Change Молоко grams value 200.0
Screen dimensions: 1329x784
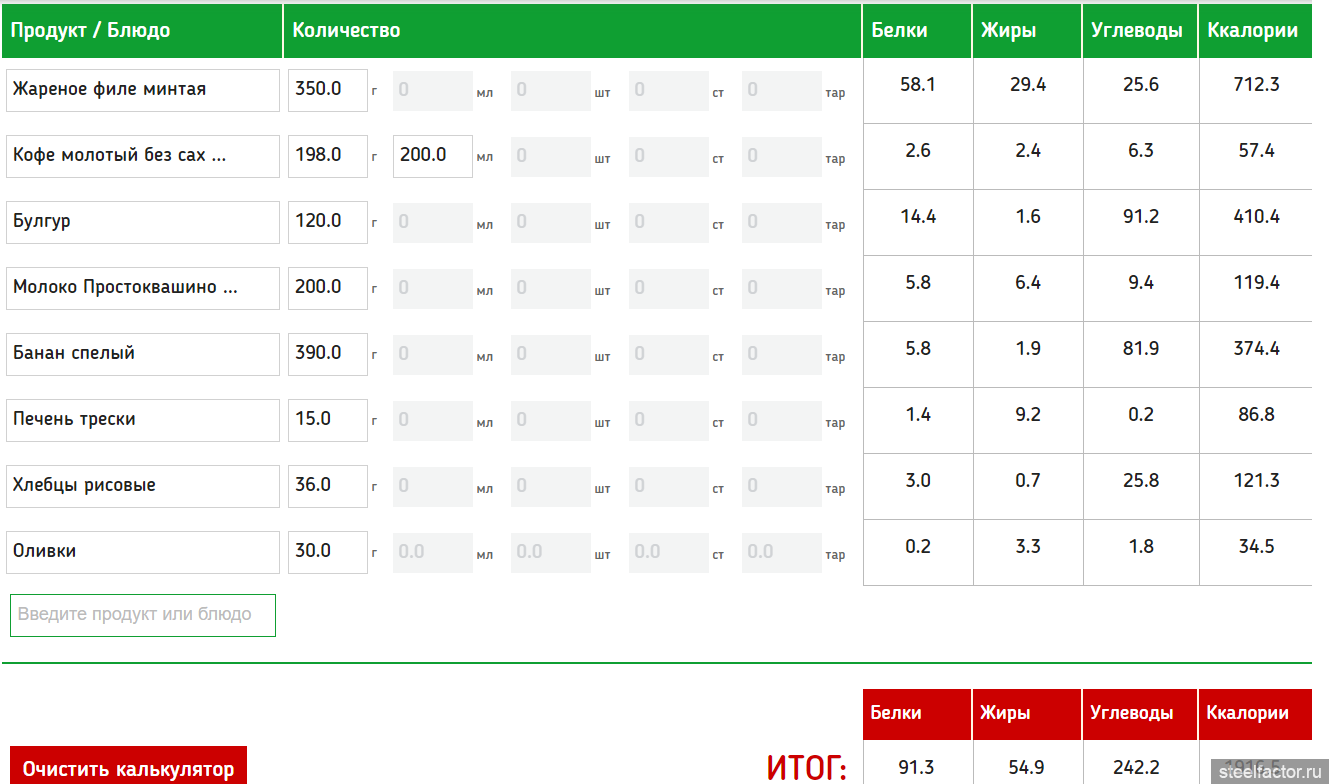tap(327, 288)
